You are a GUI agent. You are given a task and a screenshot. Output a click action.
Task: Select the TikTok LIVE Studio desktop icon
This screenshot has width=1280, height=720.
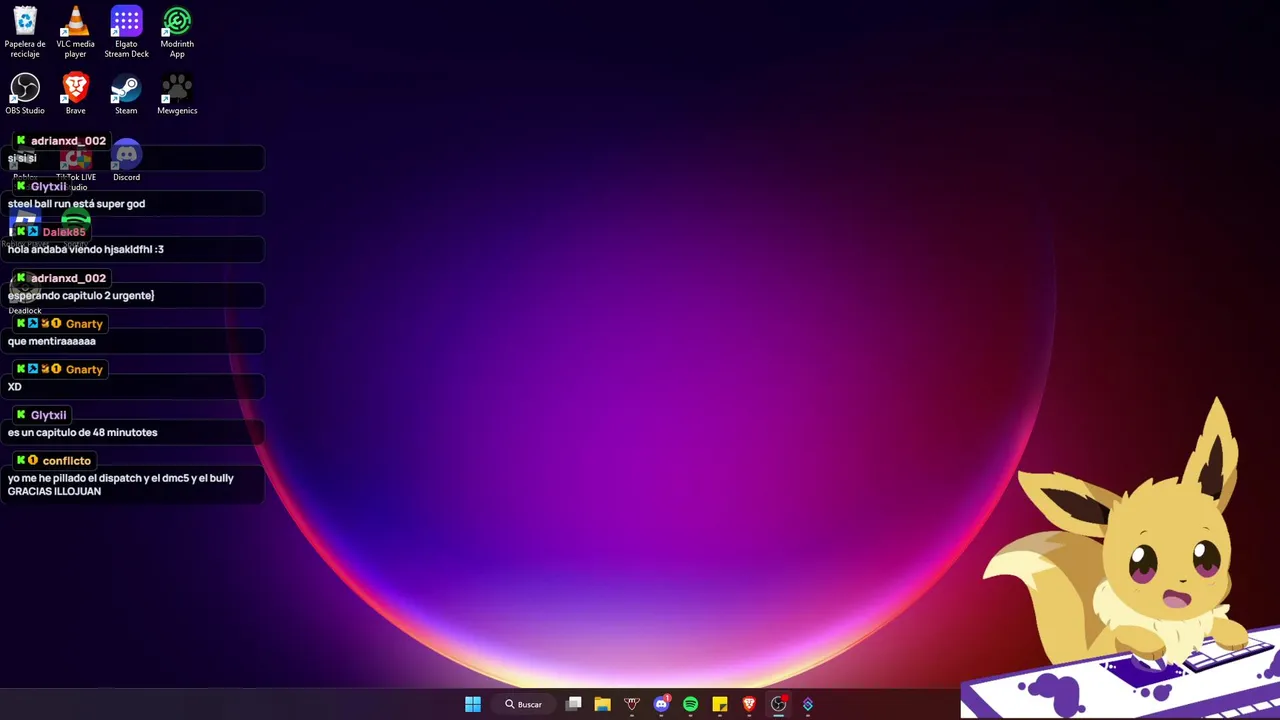(75, 166)
